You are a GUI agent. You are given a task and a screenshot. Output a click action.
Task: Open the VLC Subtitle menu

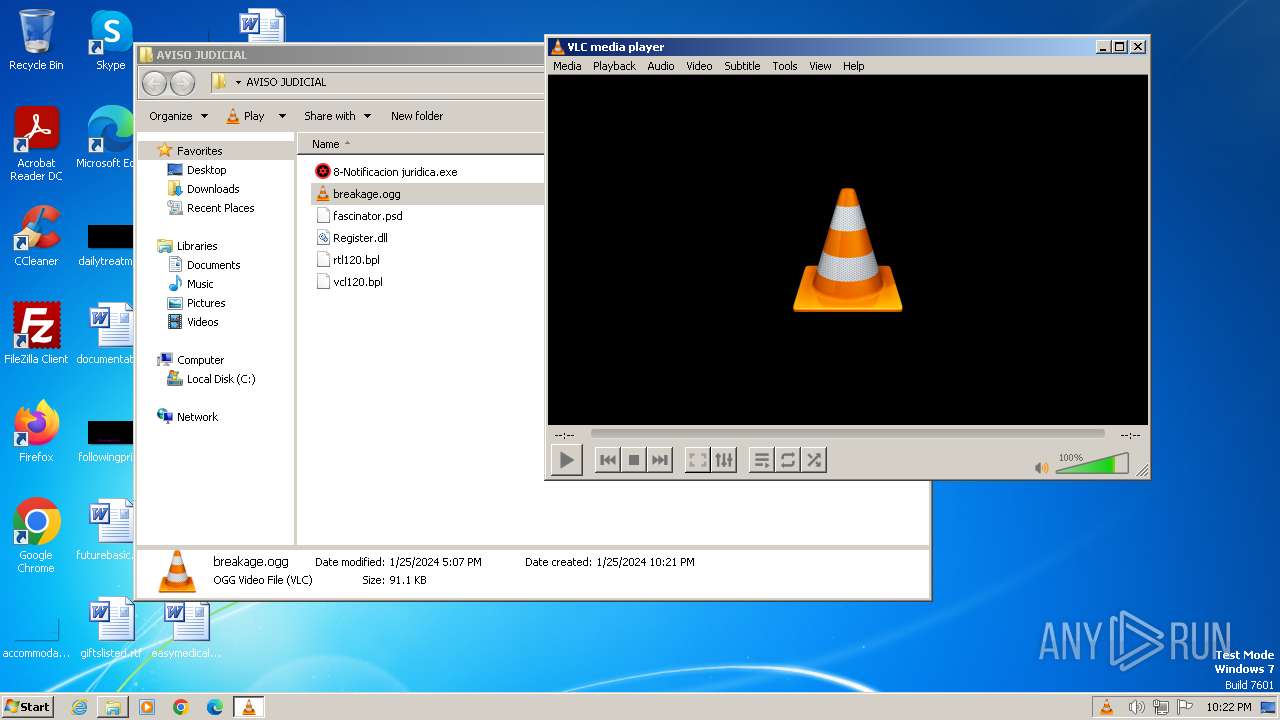click(742, 66)
